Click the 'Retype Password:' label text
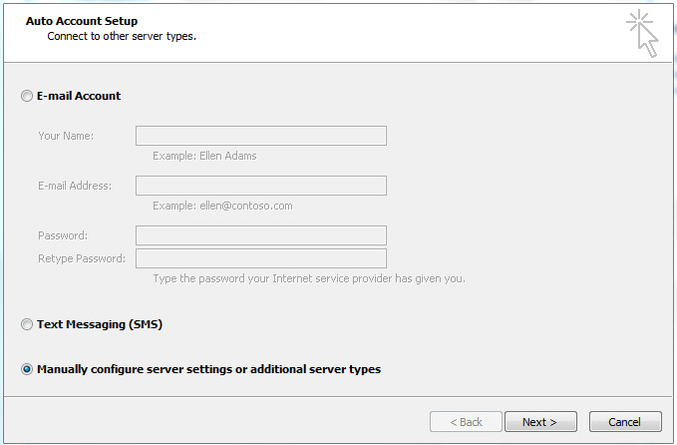 click(x=82, y=259)
